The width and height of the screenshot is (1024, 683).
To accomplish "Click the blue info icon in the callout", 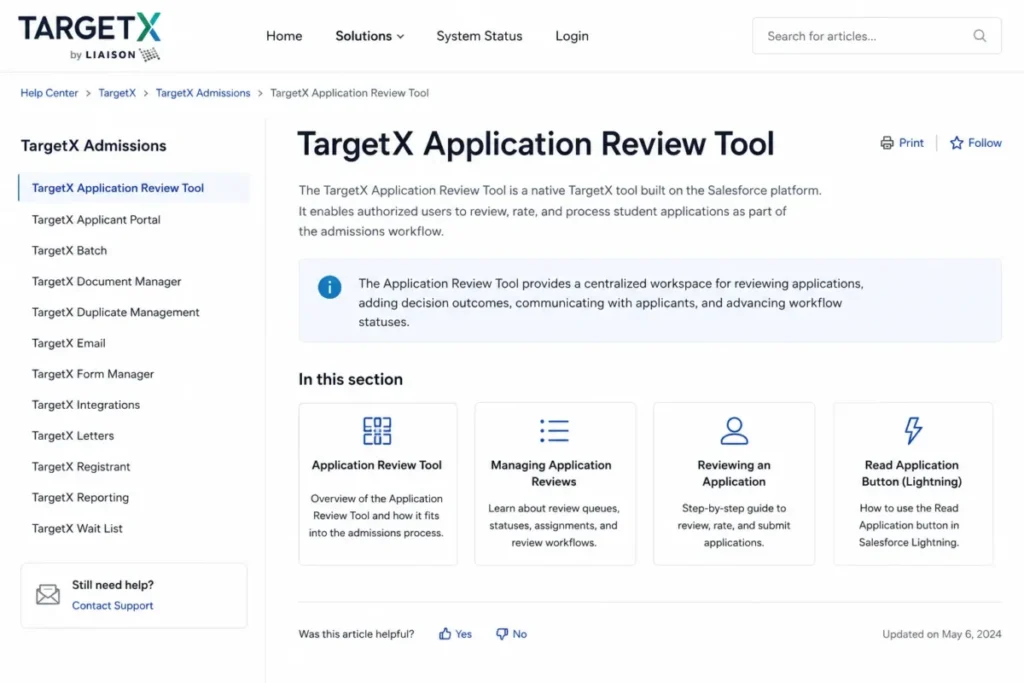I will click(329, 287).
